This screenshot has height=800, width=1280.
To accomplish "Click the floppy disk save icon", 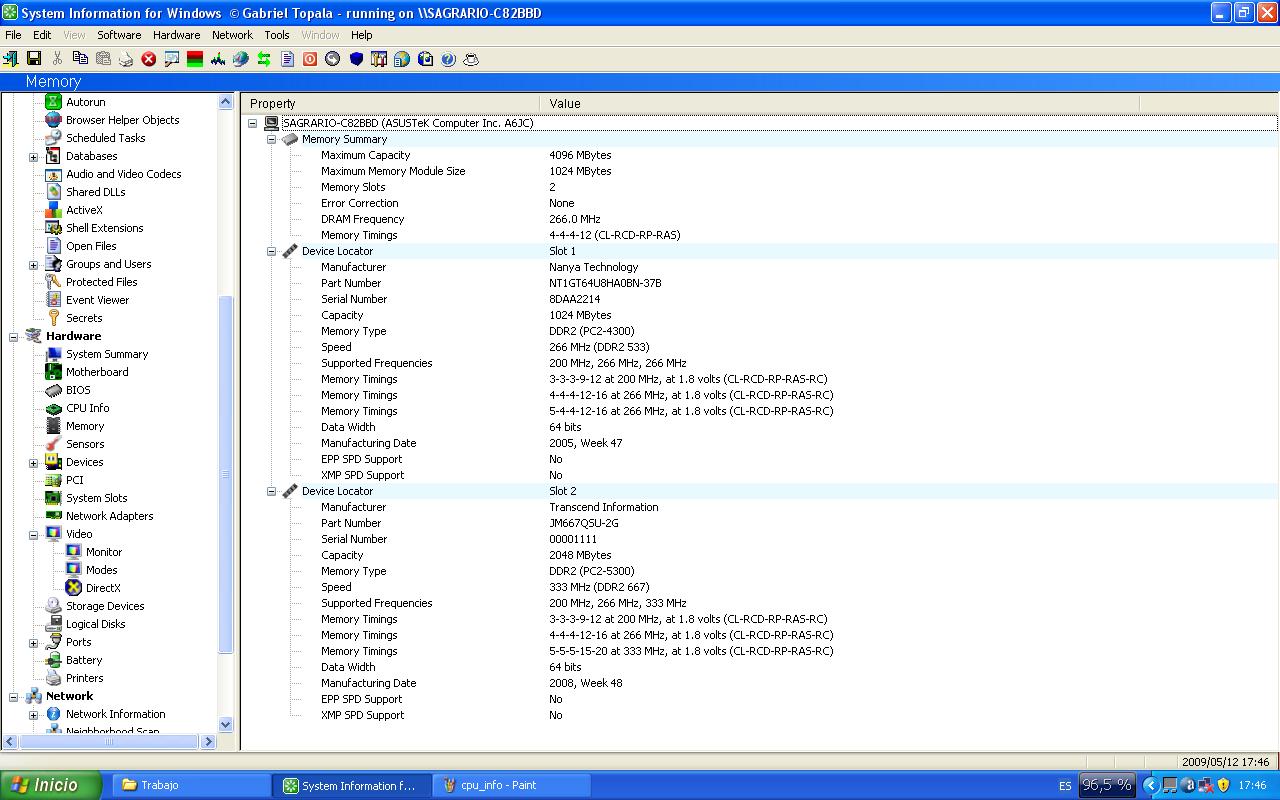I will click(34, 59).
